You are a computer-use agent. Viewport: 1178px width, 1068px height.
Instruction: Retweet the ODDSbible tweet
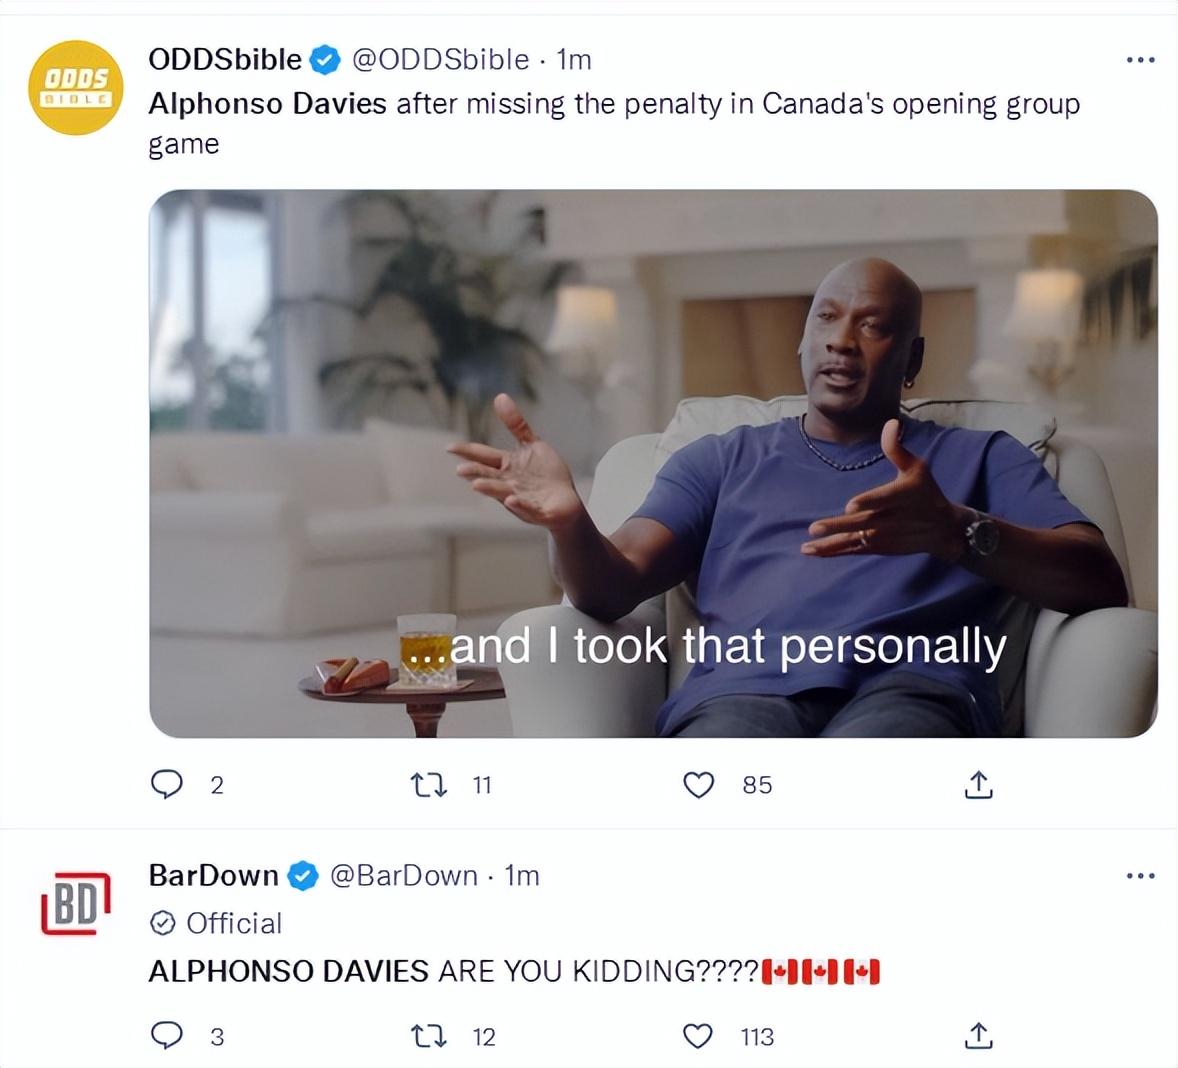[x=429, y=785]
